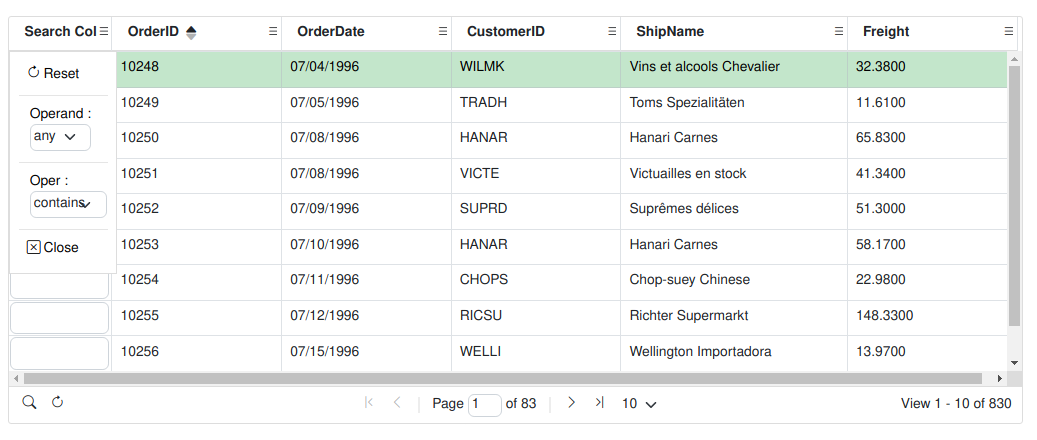
Task: Choose Reset in the search menu
Action: (54, 73)
